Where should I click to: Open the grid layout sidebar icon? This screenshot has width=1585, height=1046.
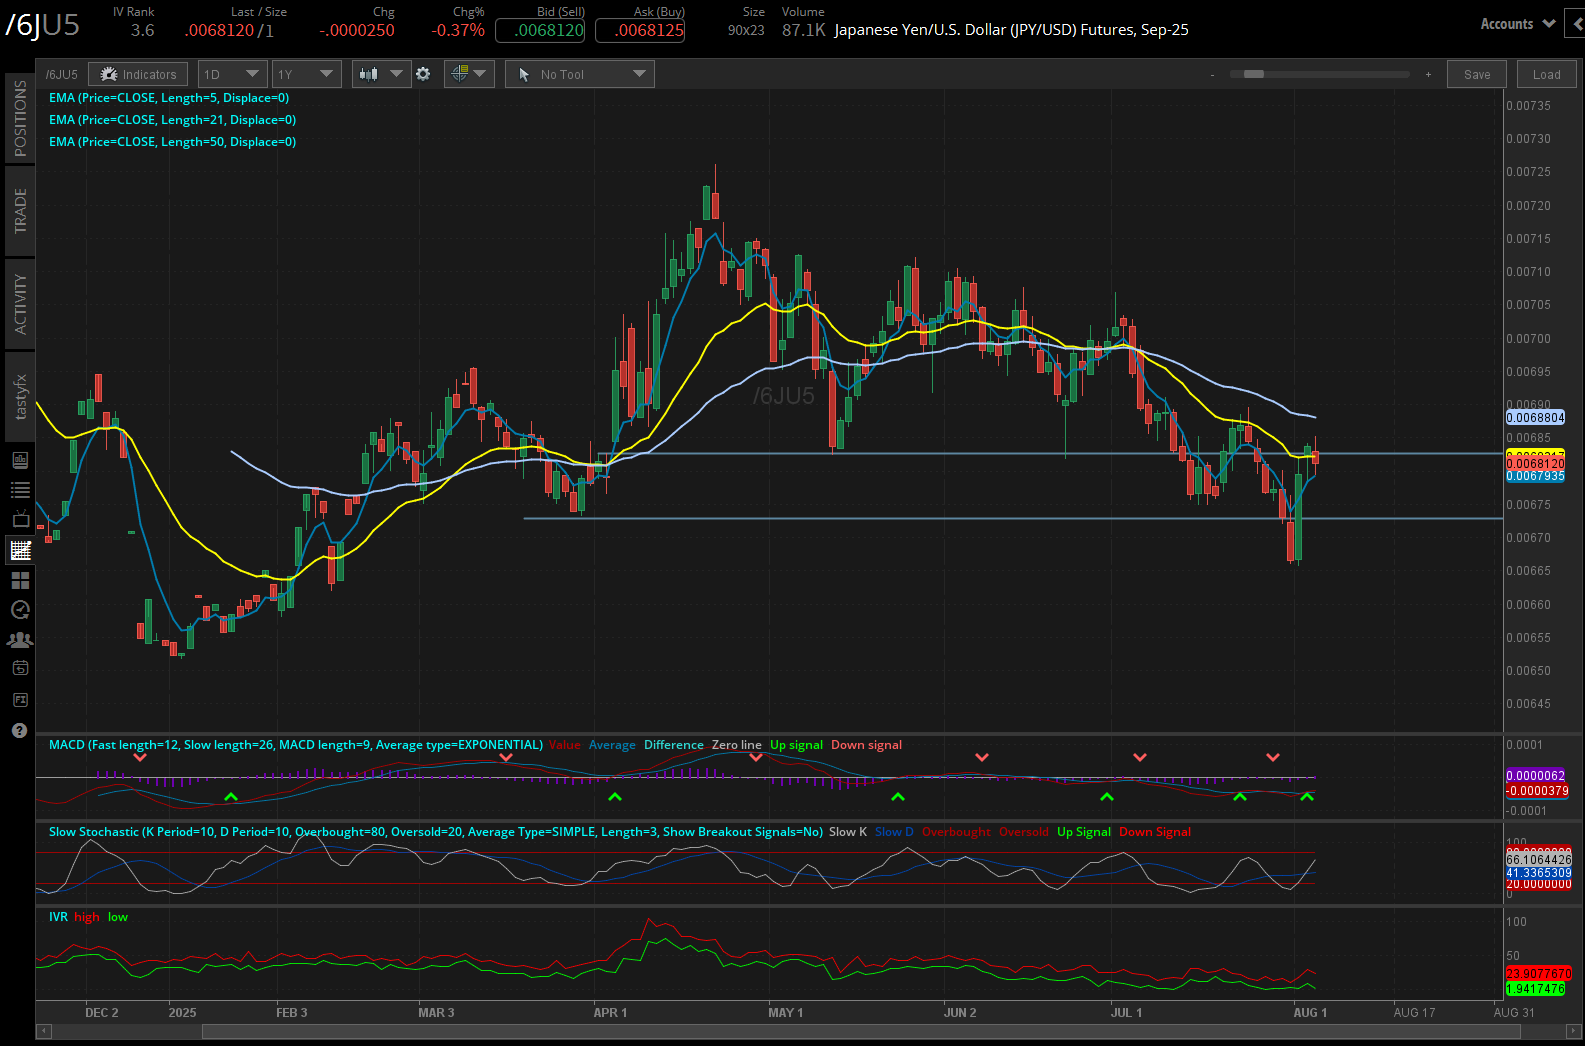[20, 580]
